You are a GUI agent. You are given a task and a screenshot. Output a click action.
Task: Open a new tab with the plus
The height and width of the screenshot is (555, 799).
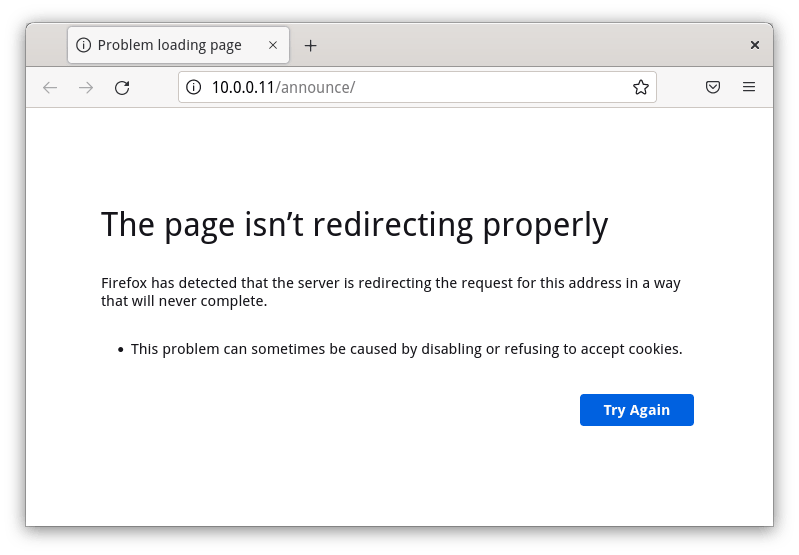pos(310,45)
